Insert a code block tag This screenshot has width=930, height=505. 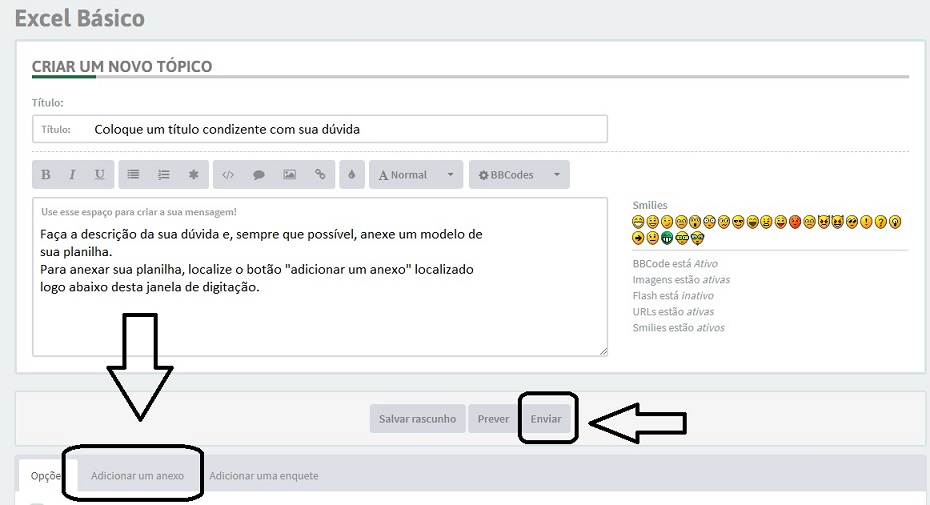click(x=228, y=174)
